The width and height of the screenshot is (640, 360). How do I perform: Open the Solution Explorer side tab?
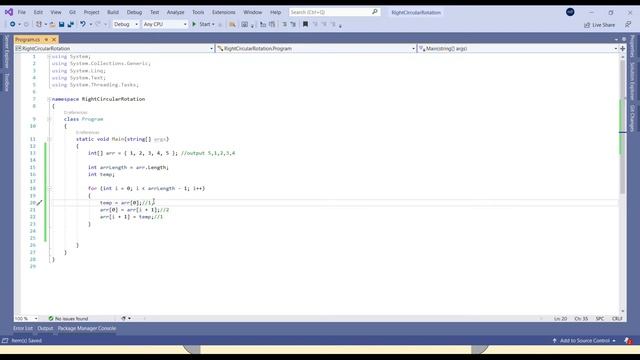click(632, 81)
